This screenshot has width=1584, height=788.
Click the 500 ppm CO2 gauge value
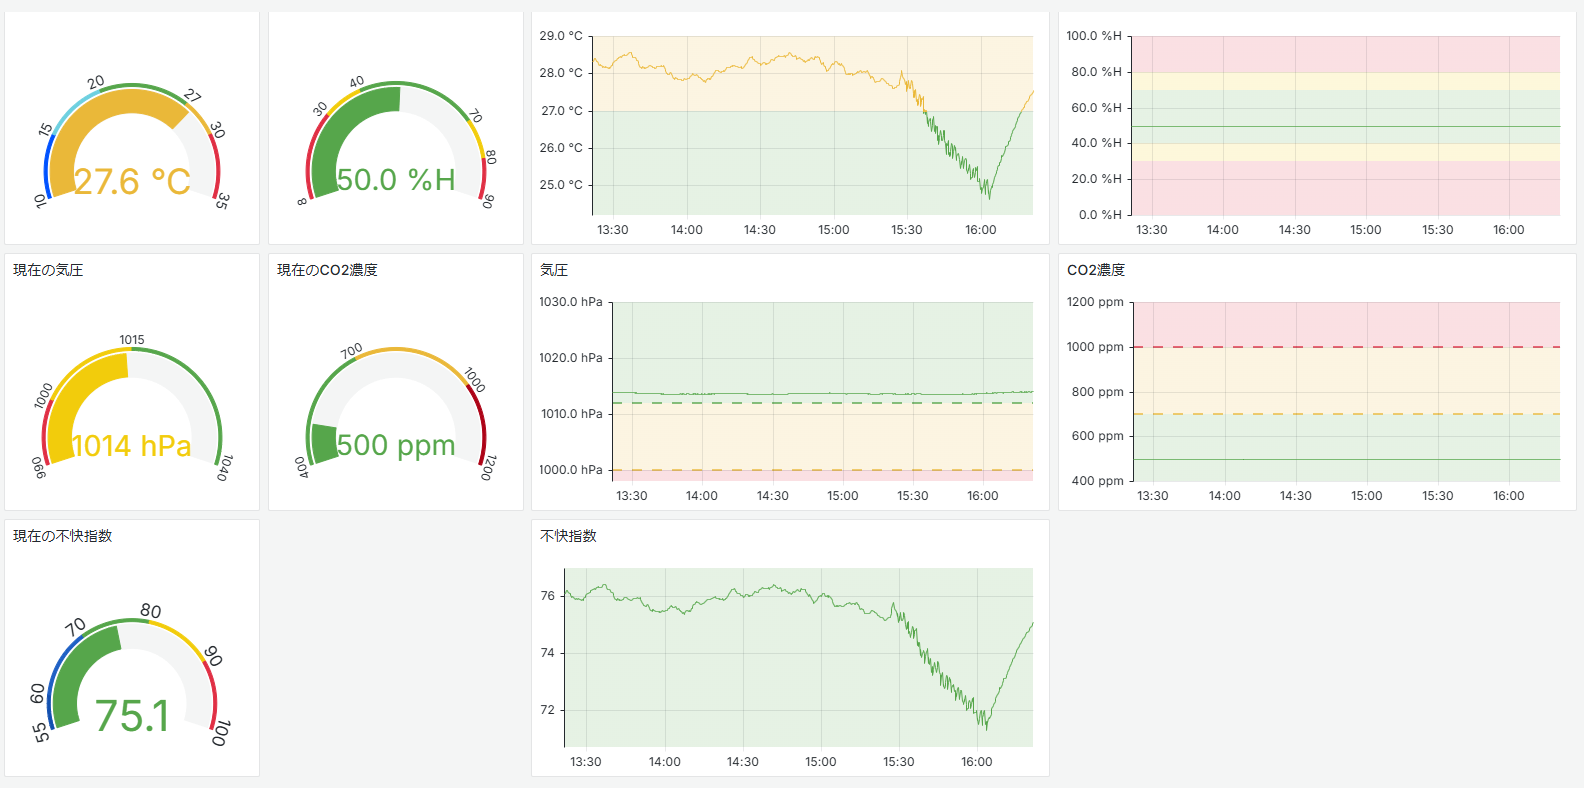coord(396,445)
